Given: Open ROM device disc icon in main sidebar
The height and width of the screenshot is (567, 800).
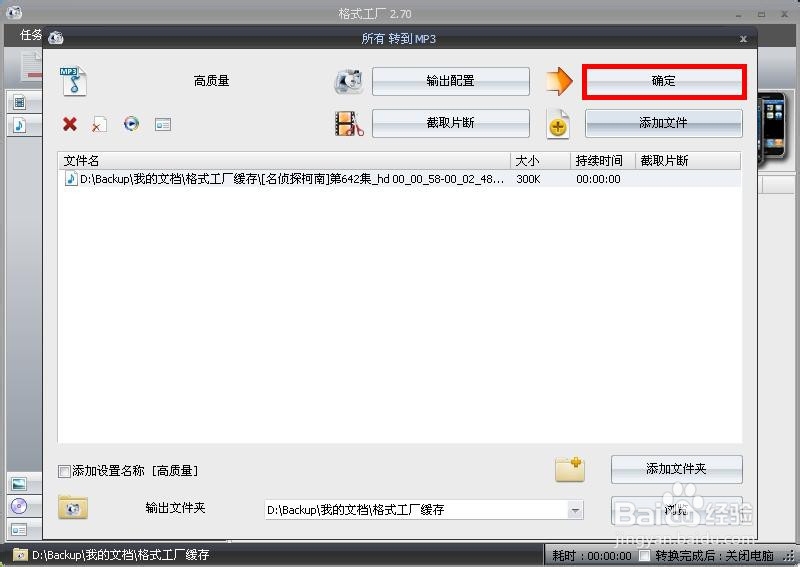Looking at the screenshot, I should pyautogui.click(x=19, y=506).
